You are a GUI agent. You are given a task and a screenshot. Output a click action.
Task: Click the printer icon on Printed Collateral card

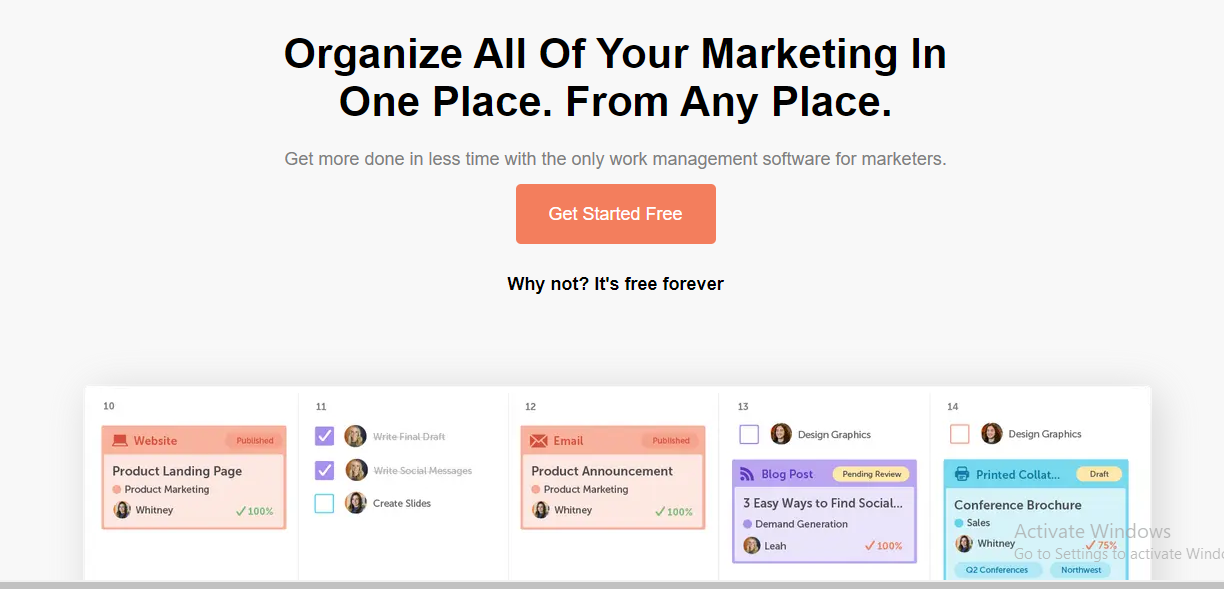[962, 474]
